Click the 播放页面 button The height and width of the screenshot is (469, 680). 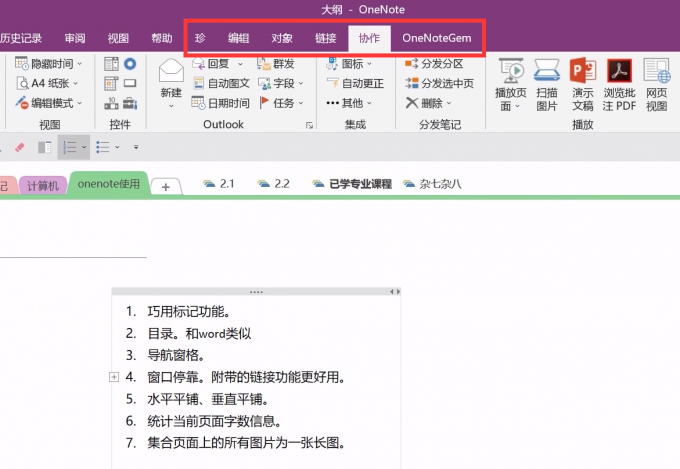coord(510,85)
